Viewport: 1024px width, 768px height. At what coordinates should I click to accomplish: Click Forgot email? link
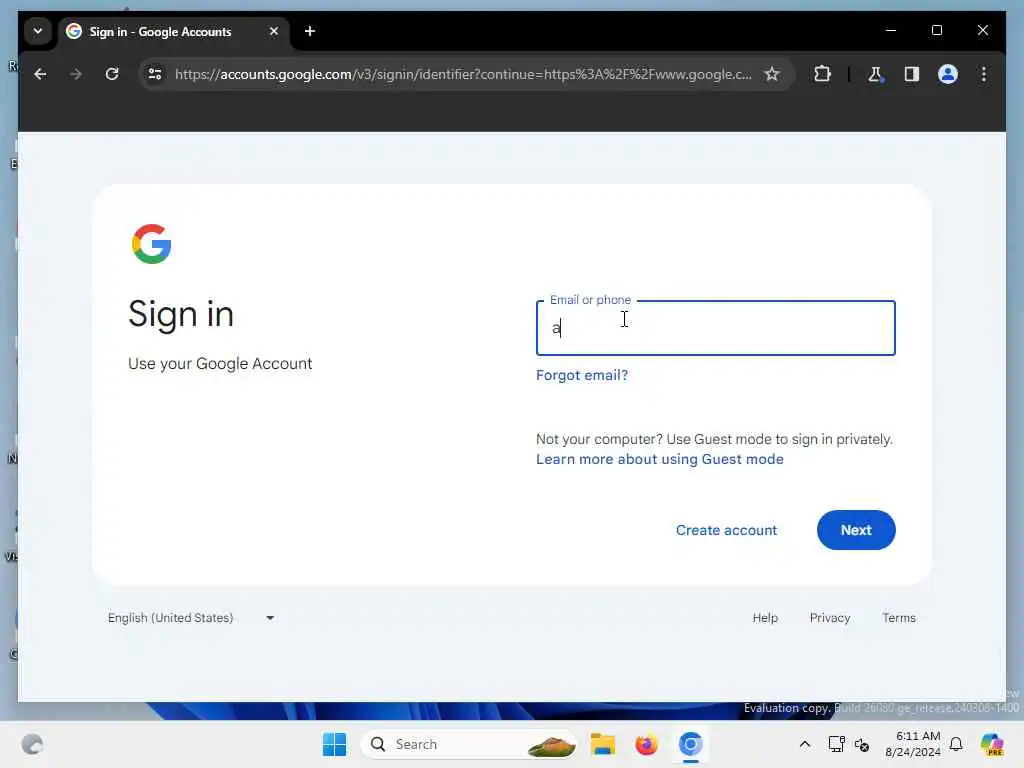point(582,376)
